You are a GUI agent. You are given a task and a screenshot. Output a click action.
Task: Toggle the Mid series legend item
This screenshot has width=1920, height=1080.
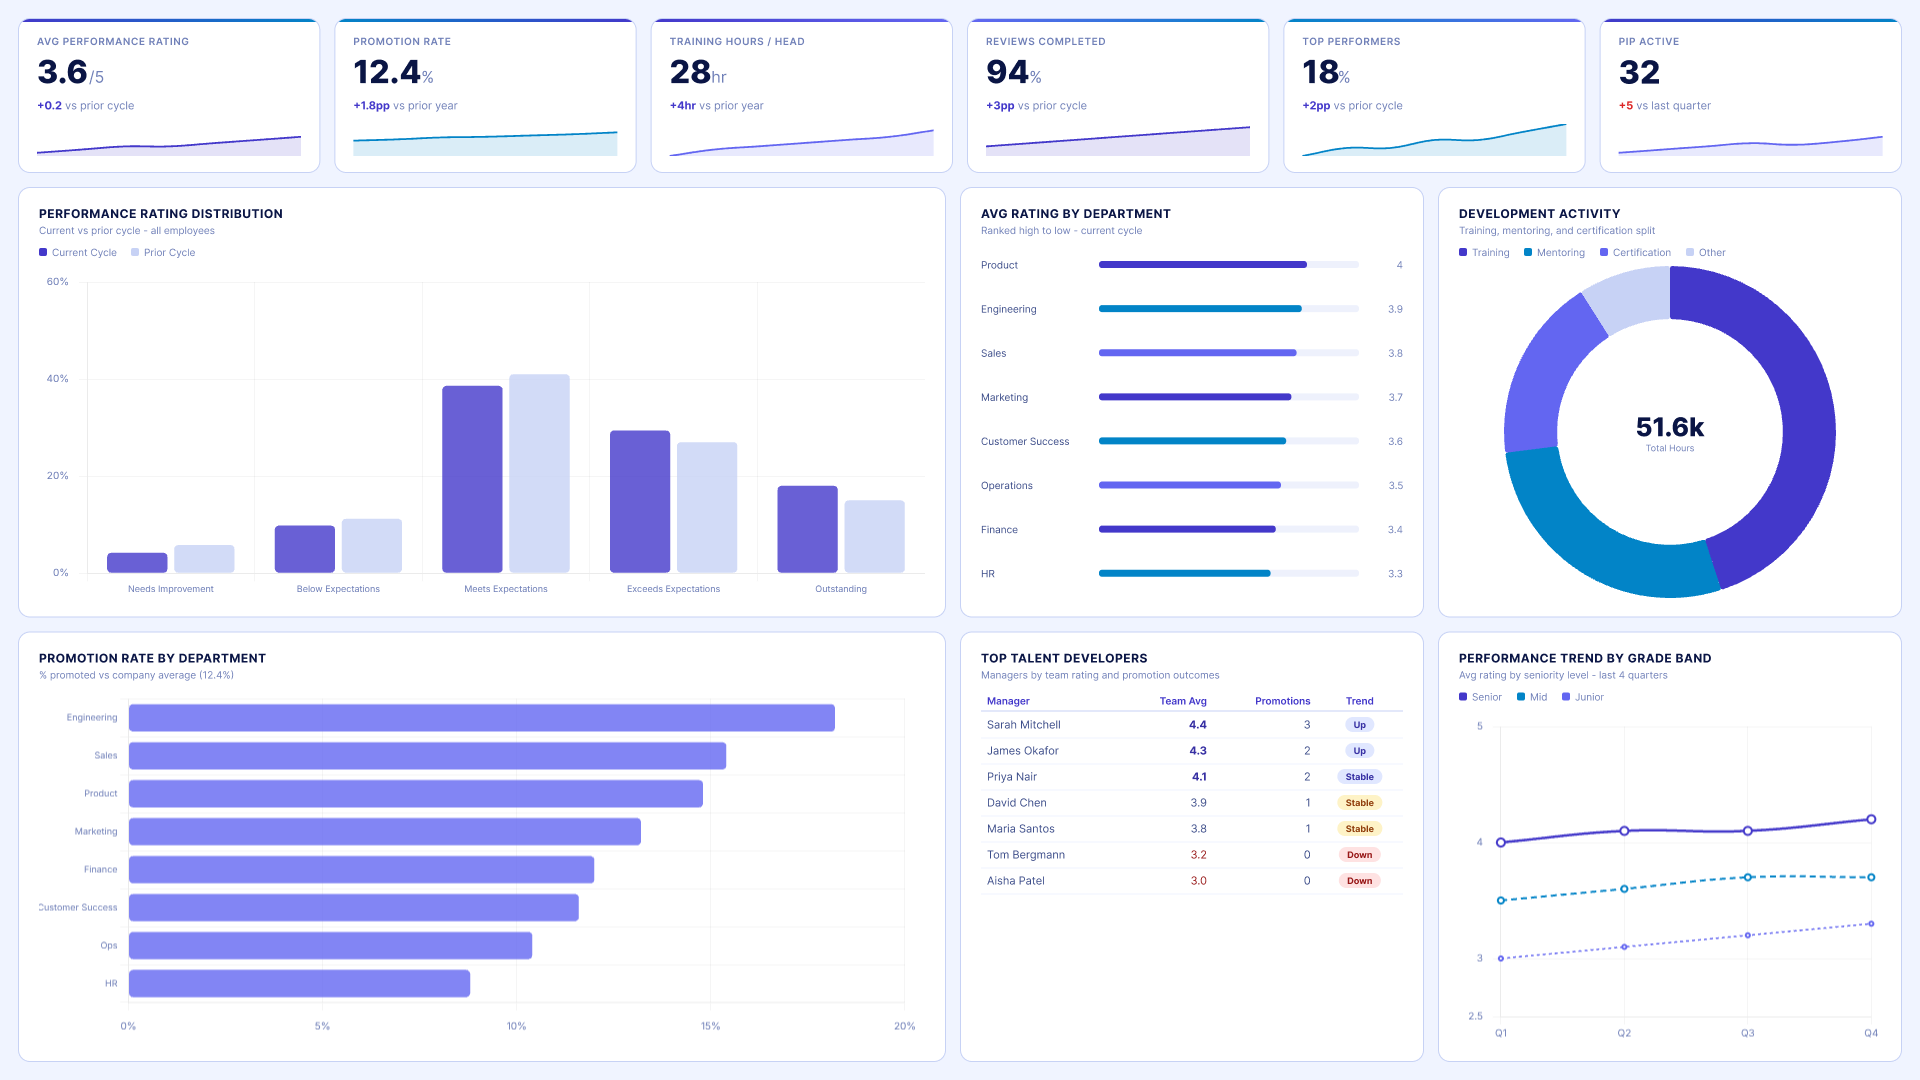coord(1532,697)
